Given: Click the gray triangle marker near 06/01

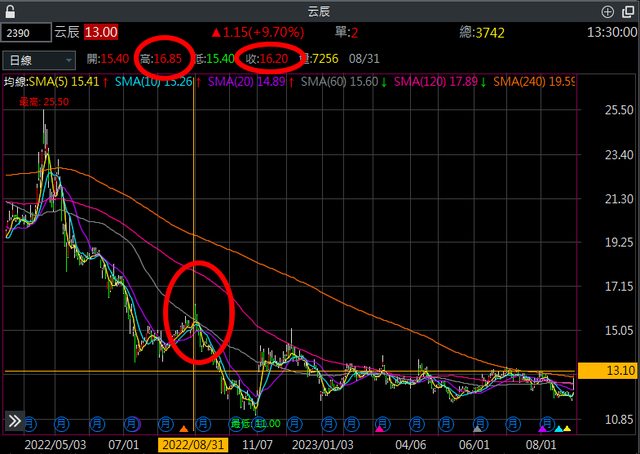Looking at the screenshot, I should 477,428.
